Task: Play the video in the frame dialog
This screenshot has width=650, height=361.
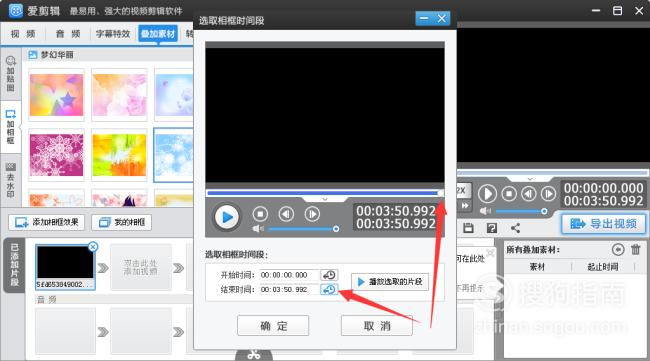Action: click(x=226, y=217)
